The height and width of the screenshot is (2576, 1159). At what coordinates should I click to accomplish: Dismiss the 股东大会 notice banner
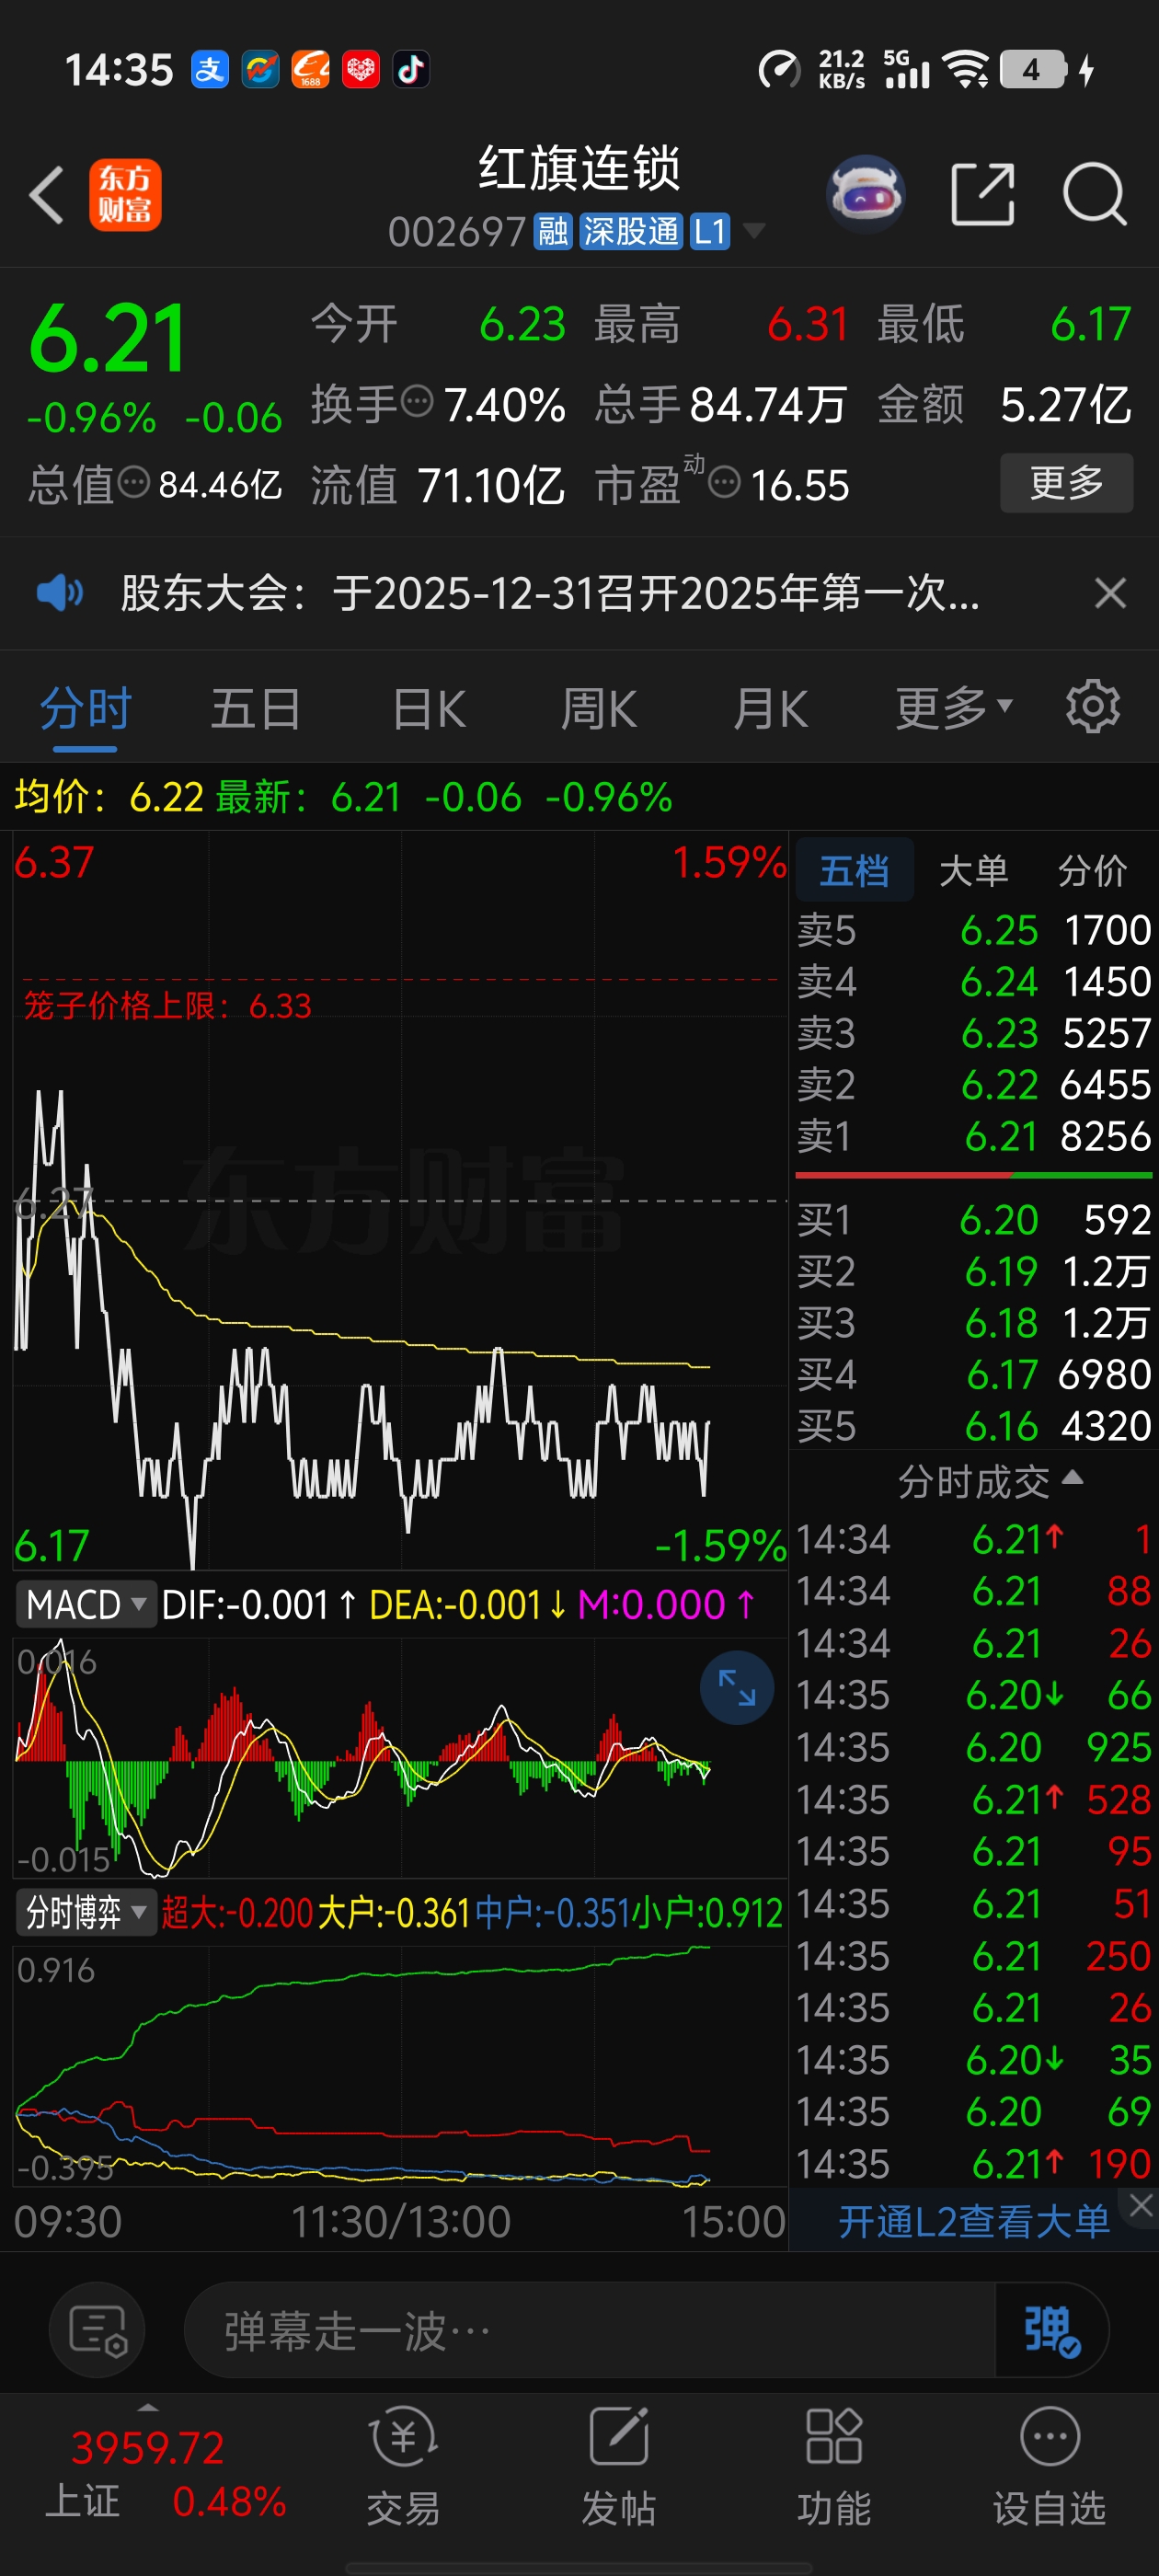pyautogui.click(x=1110, y=593)
